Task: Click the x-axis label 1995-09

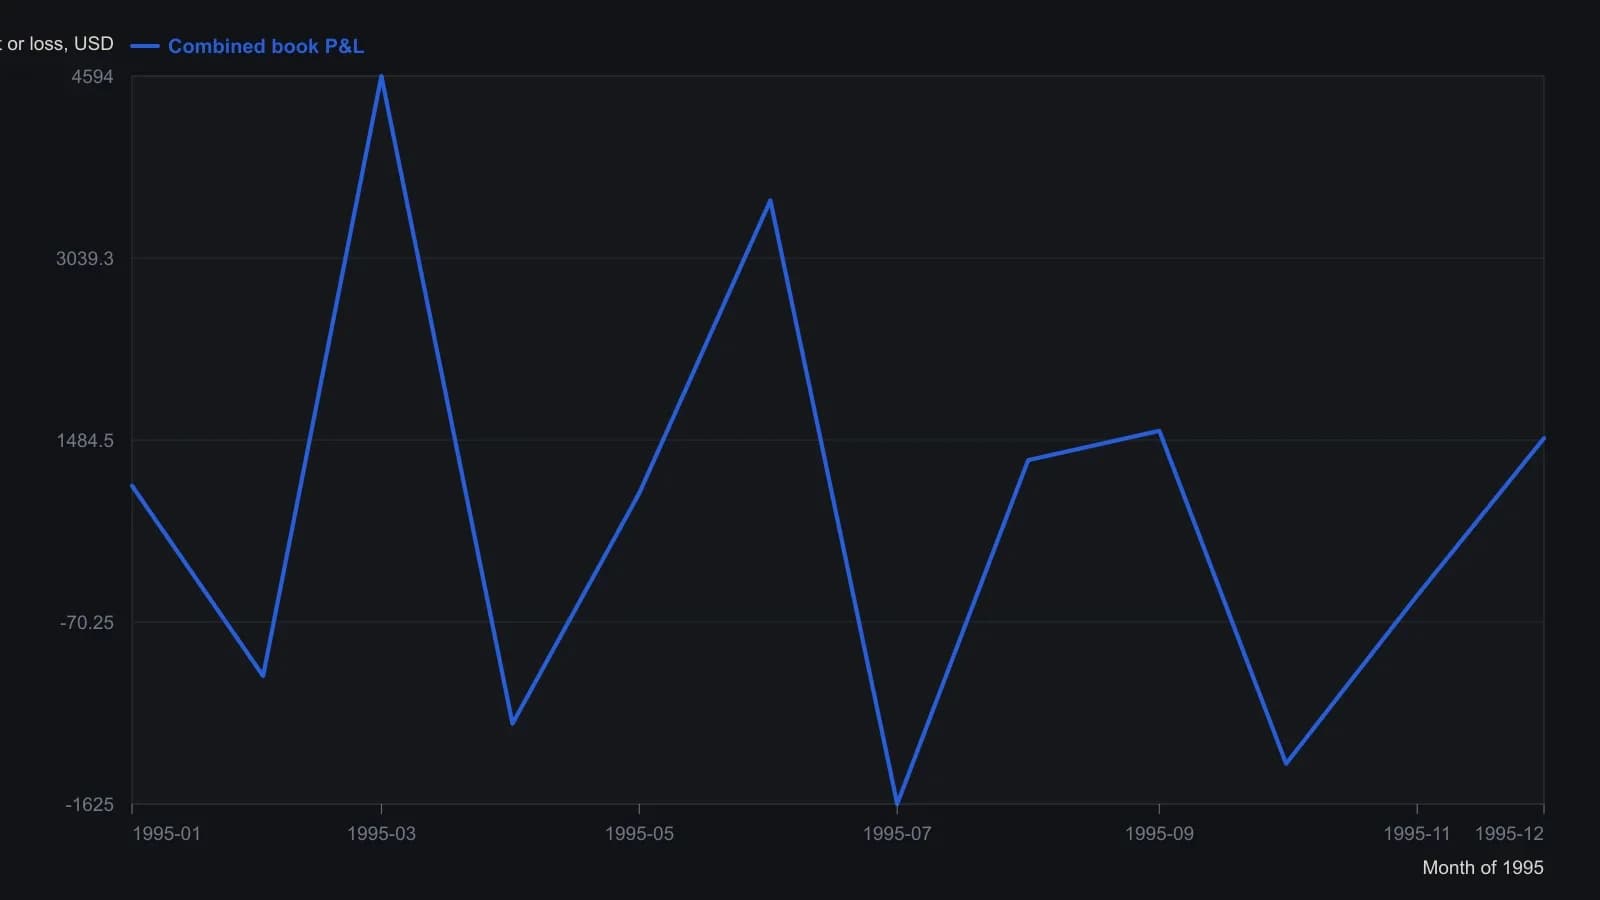Action: click(1159, 834)
